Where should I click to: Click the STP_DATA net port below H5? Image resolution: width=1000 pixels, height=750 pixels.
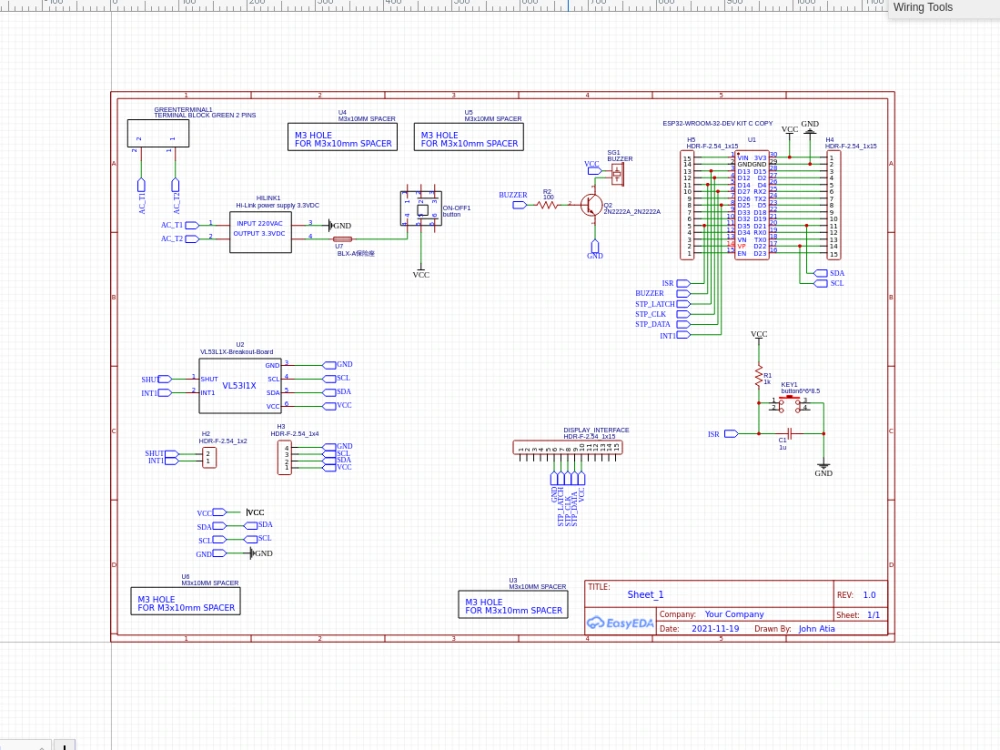tap(683, 325)
